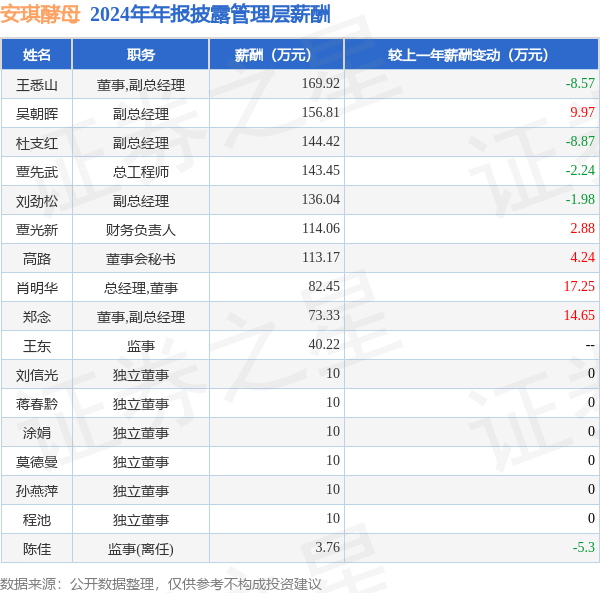Click the 职务 column header

click(x=140, y=55)
